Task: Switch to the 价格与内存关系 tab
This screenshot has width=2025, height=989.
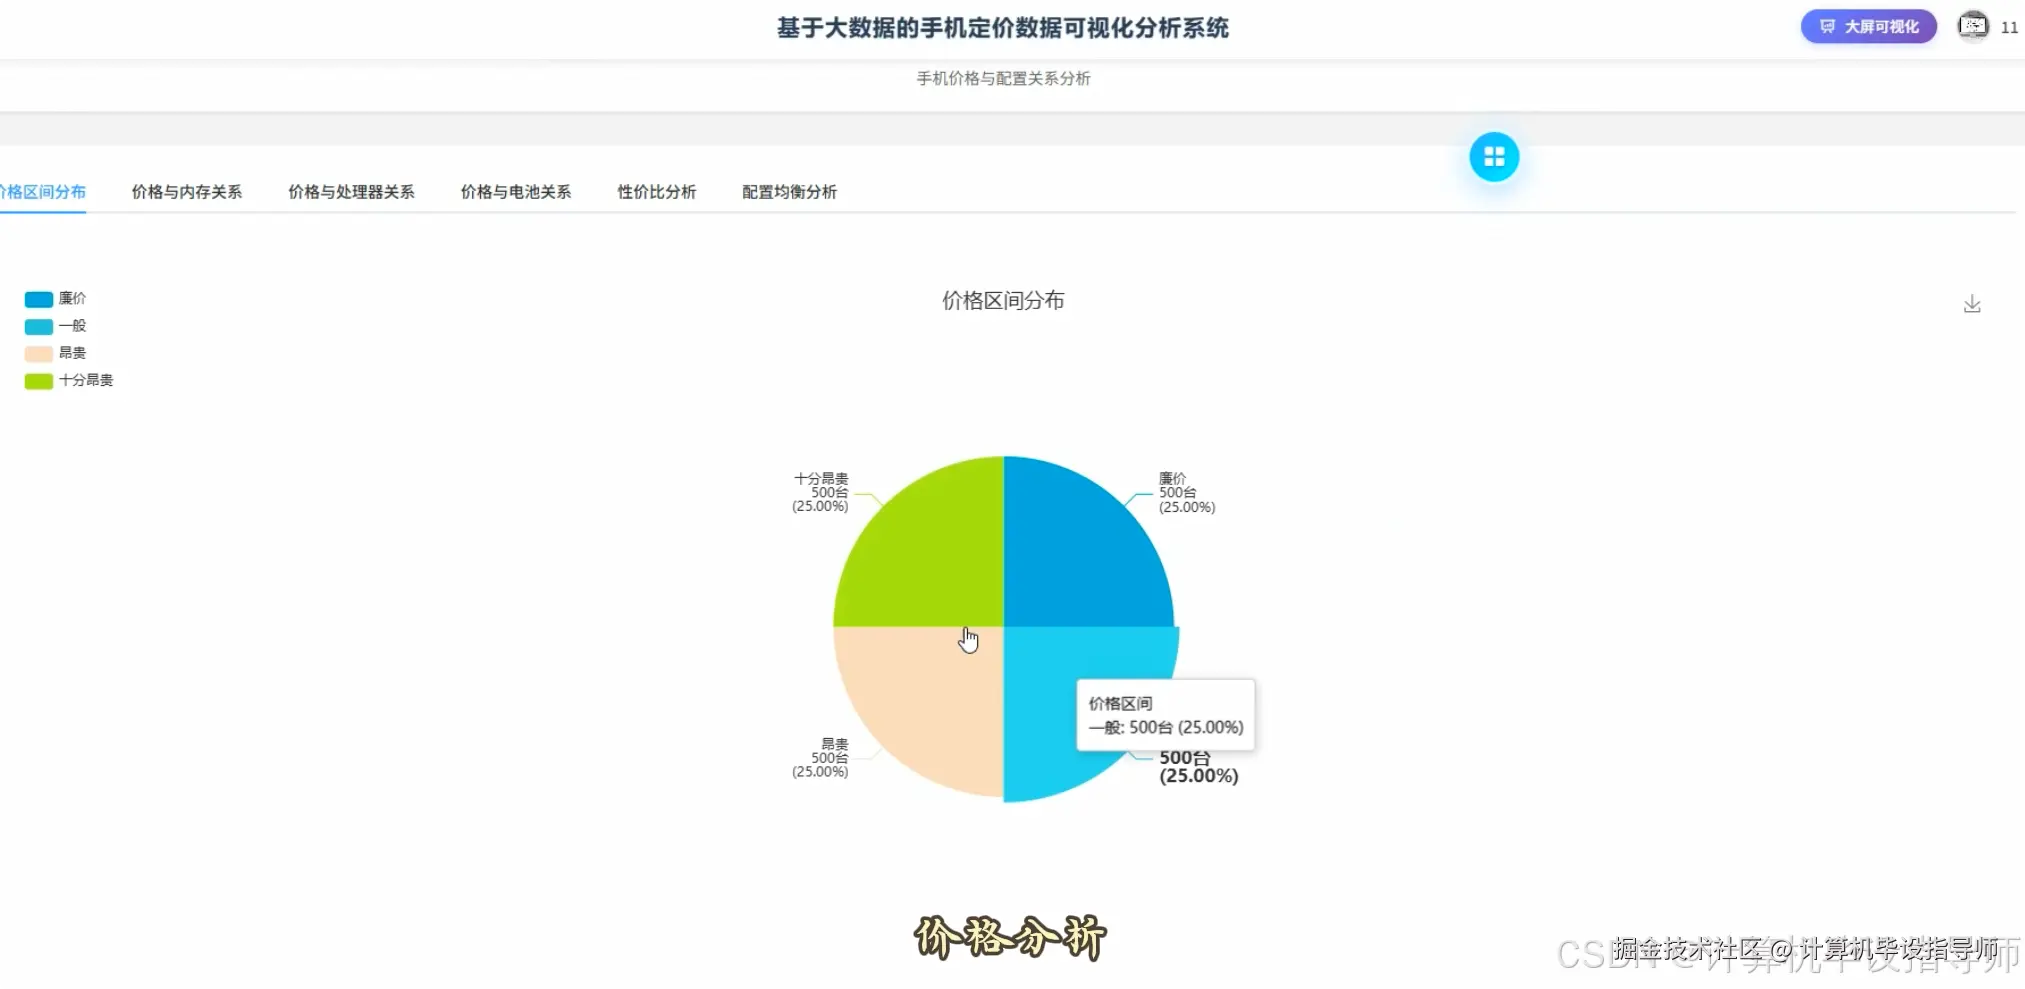Action: point(186,192)
